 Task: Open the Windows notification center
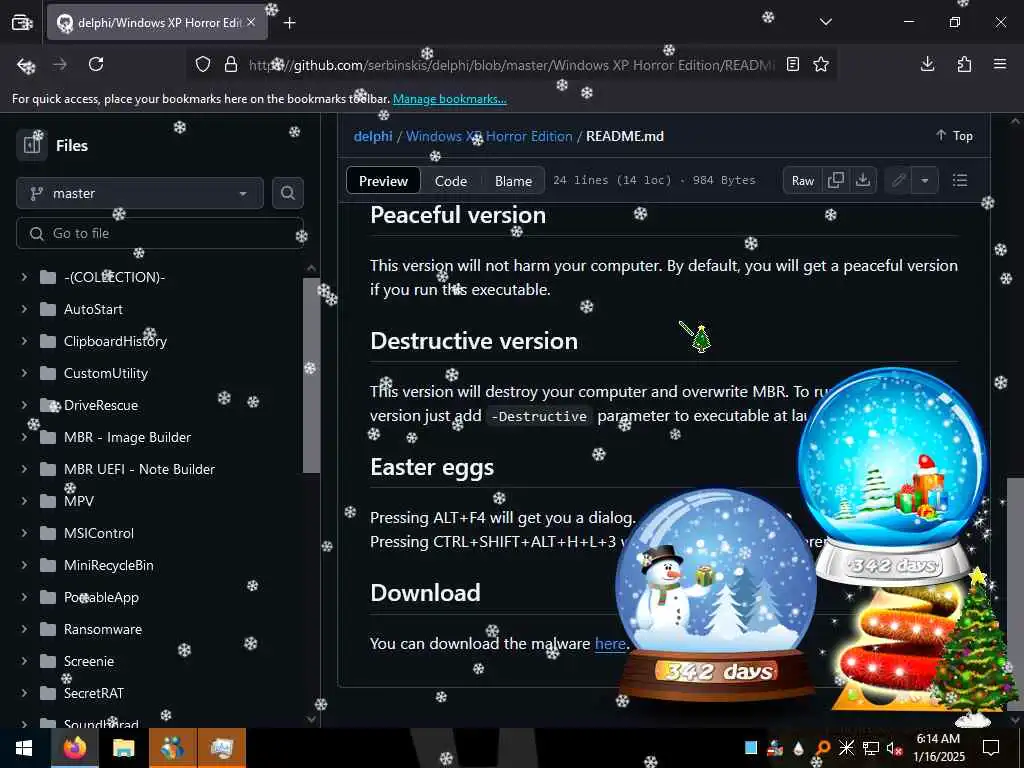[991, 748]
